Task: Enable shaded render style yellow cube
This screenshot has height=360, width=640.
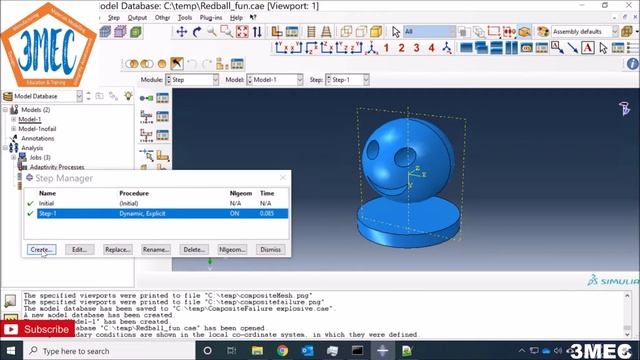Action: point(376,32)
